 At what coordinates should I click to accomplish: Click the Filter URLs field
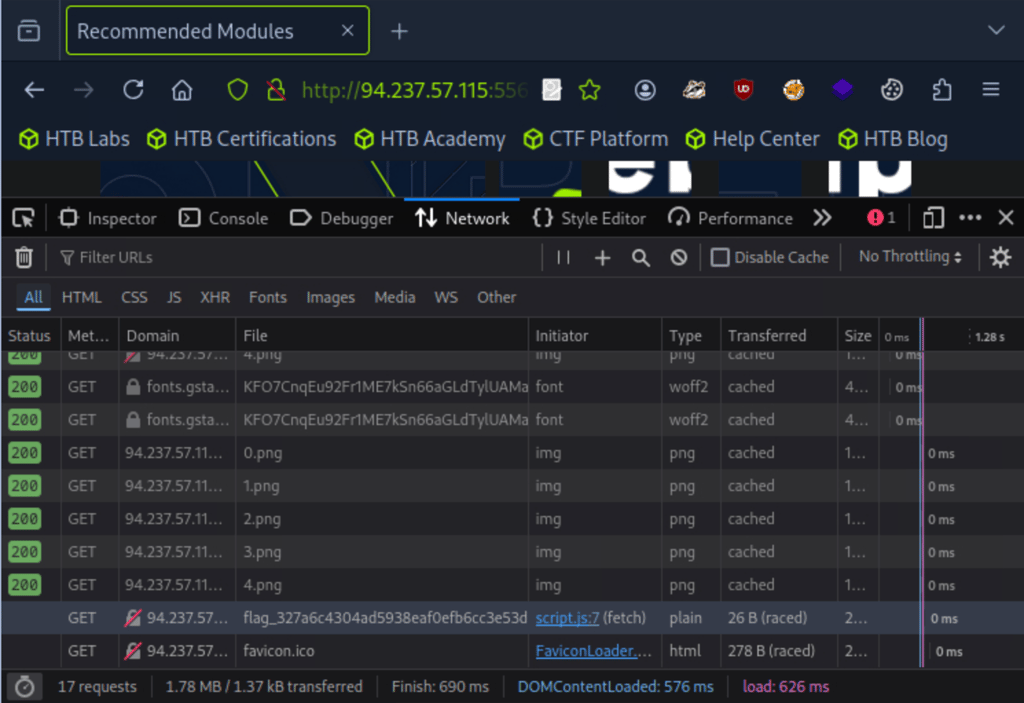[x=297, y=257]
